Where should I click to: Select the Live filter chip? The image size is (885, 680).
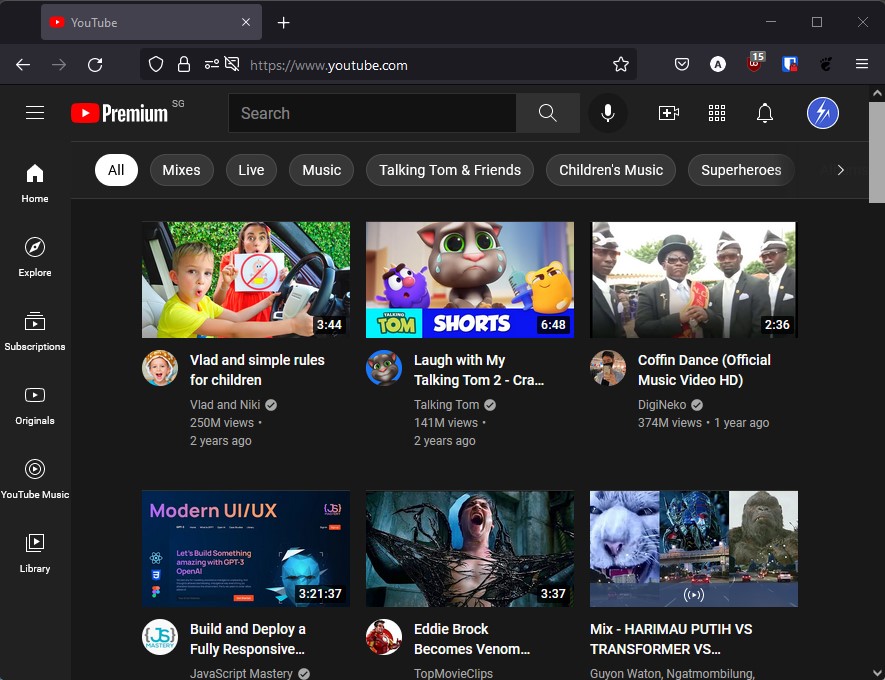[x=251, y=170]
